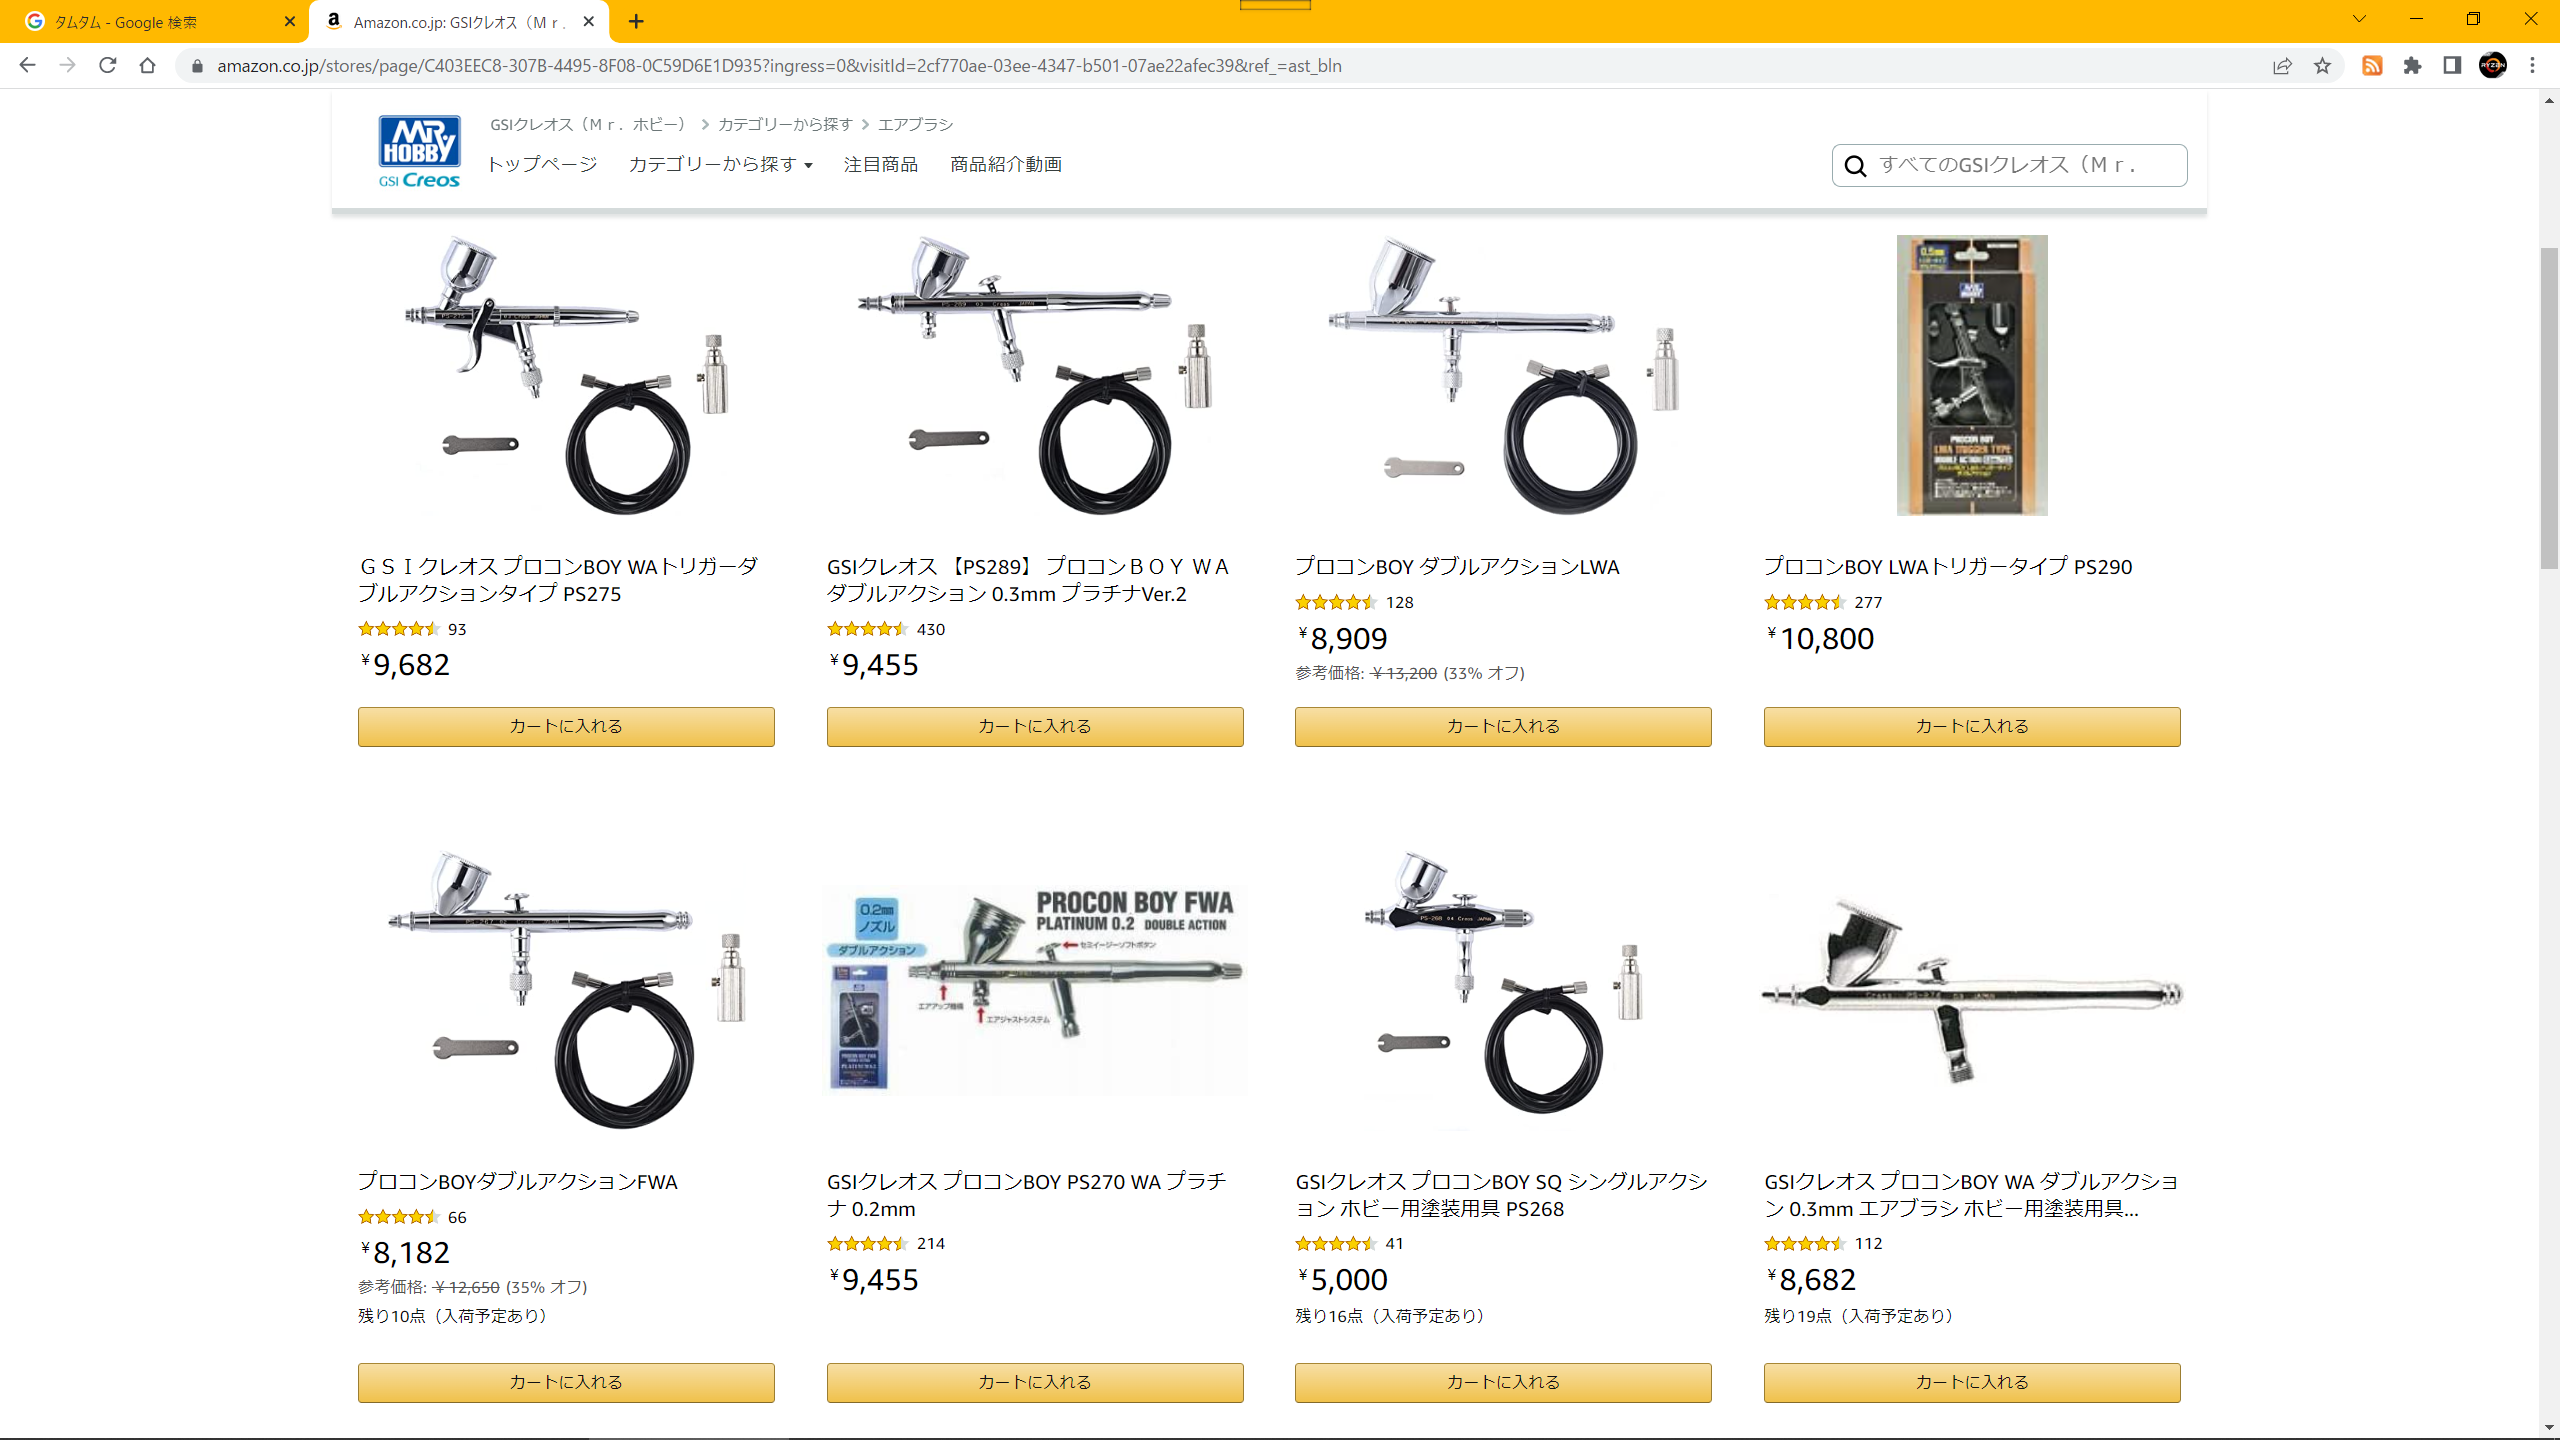Toggle the browser side panel icon
Screen dimensions: 2560x1440
(x=2452, y=66)
